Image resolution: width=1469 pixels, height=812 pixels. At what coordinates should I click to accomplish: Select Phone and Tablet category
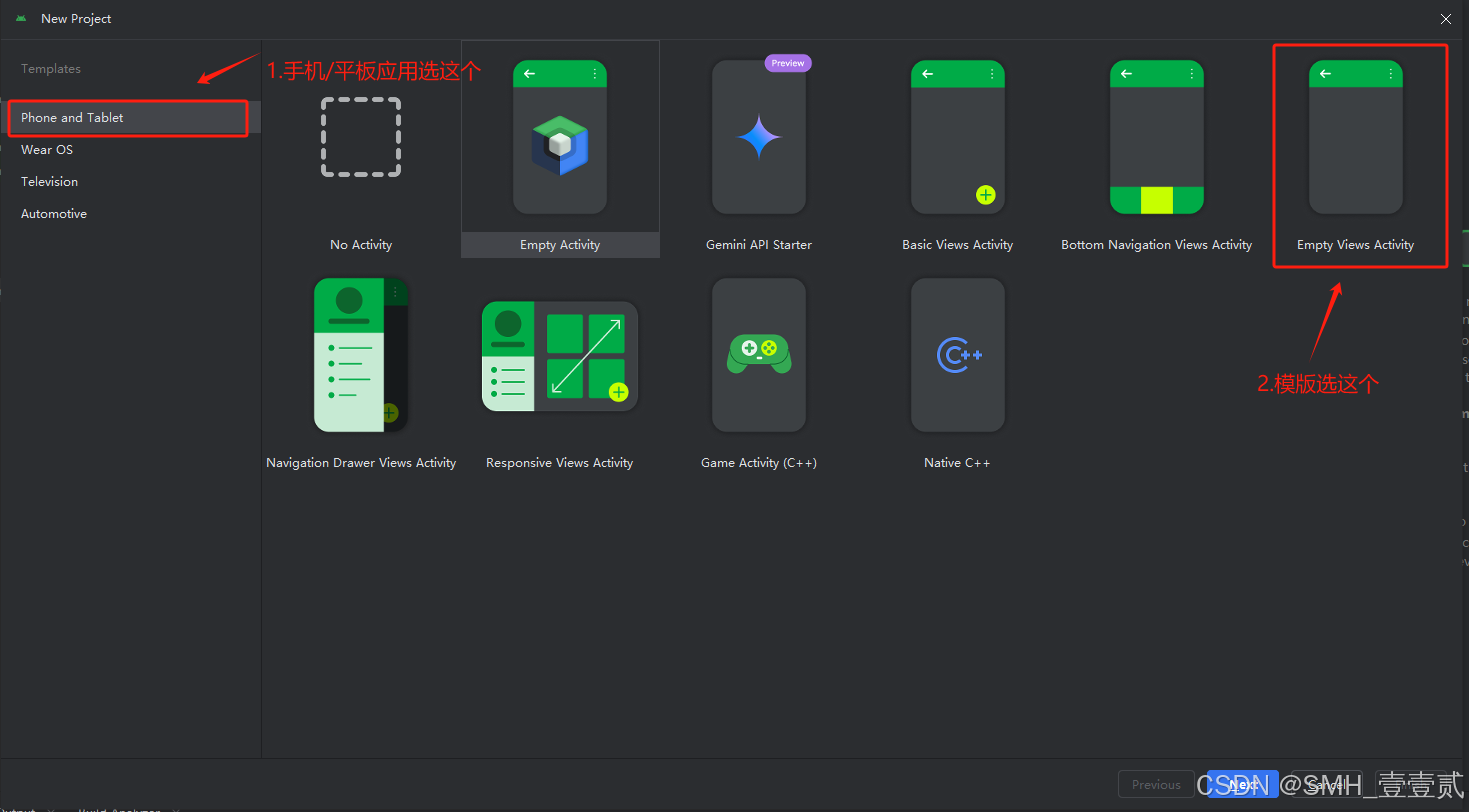coord(130,117)
